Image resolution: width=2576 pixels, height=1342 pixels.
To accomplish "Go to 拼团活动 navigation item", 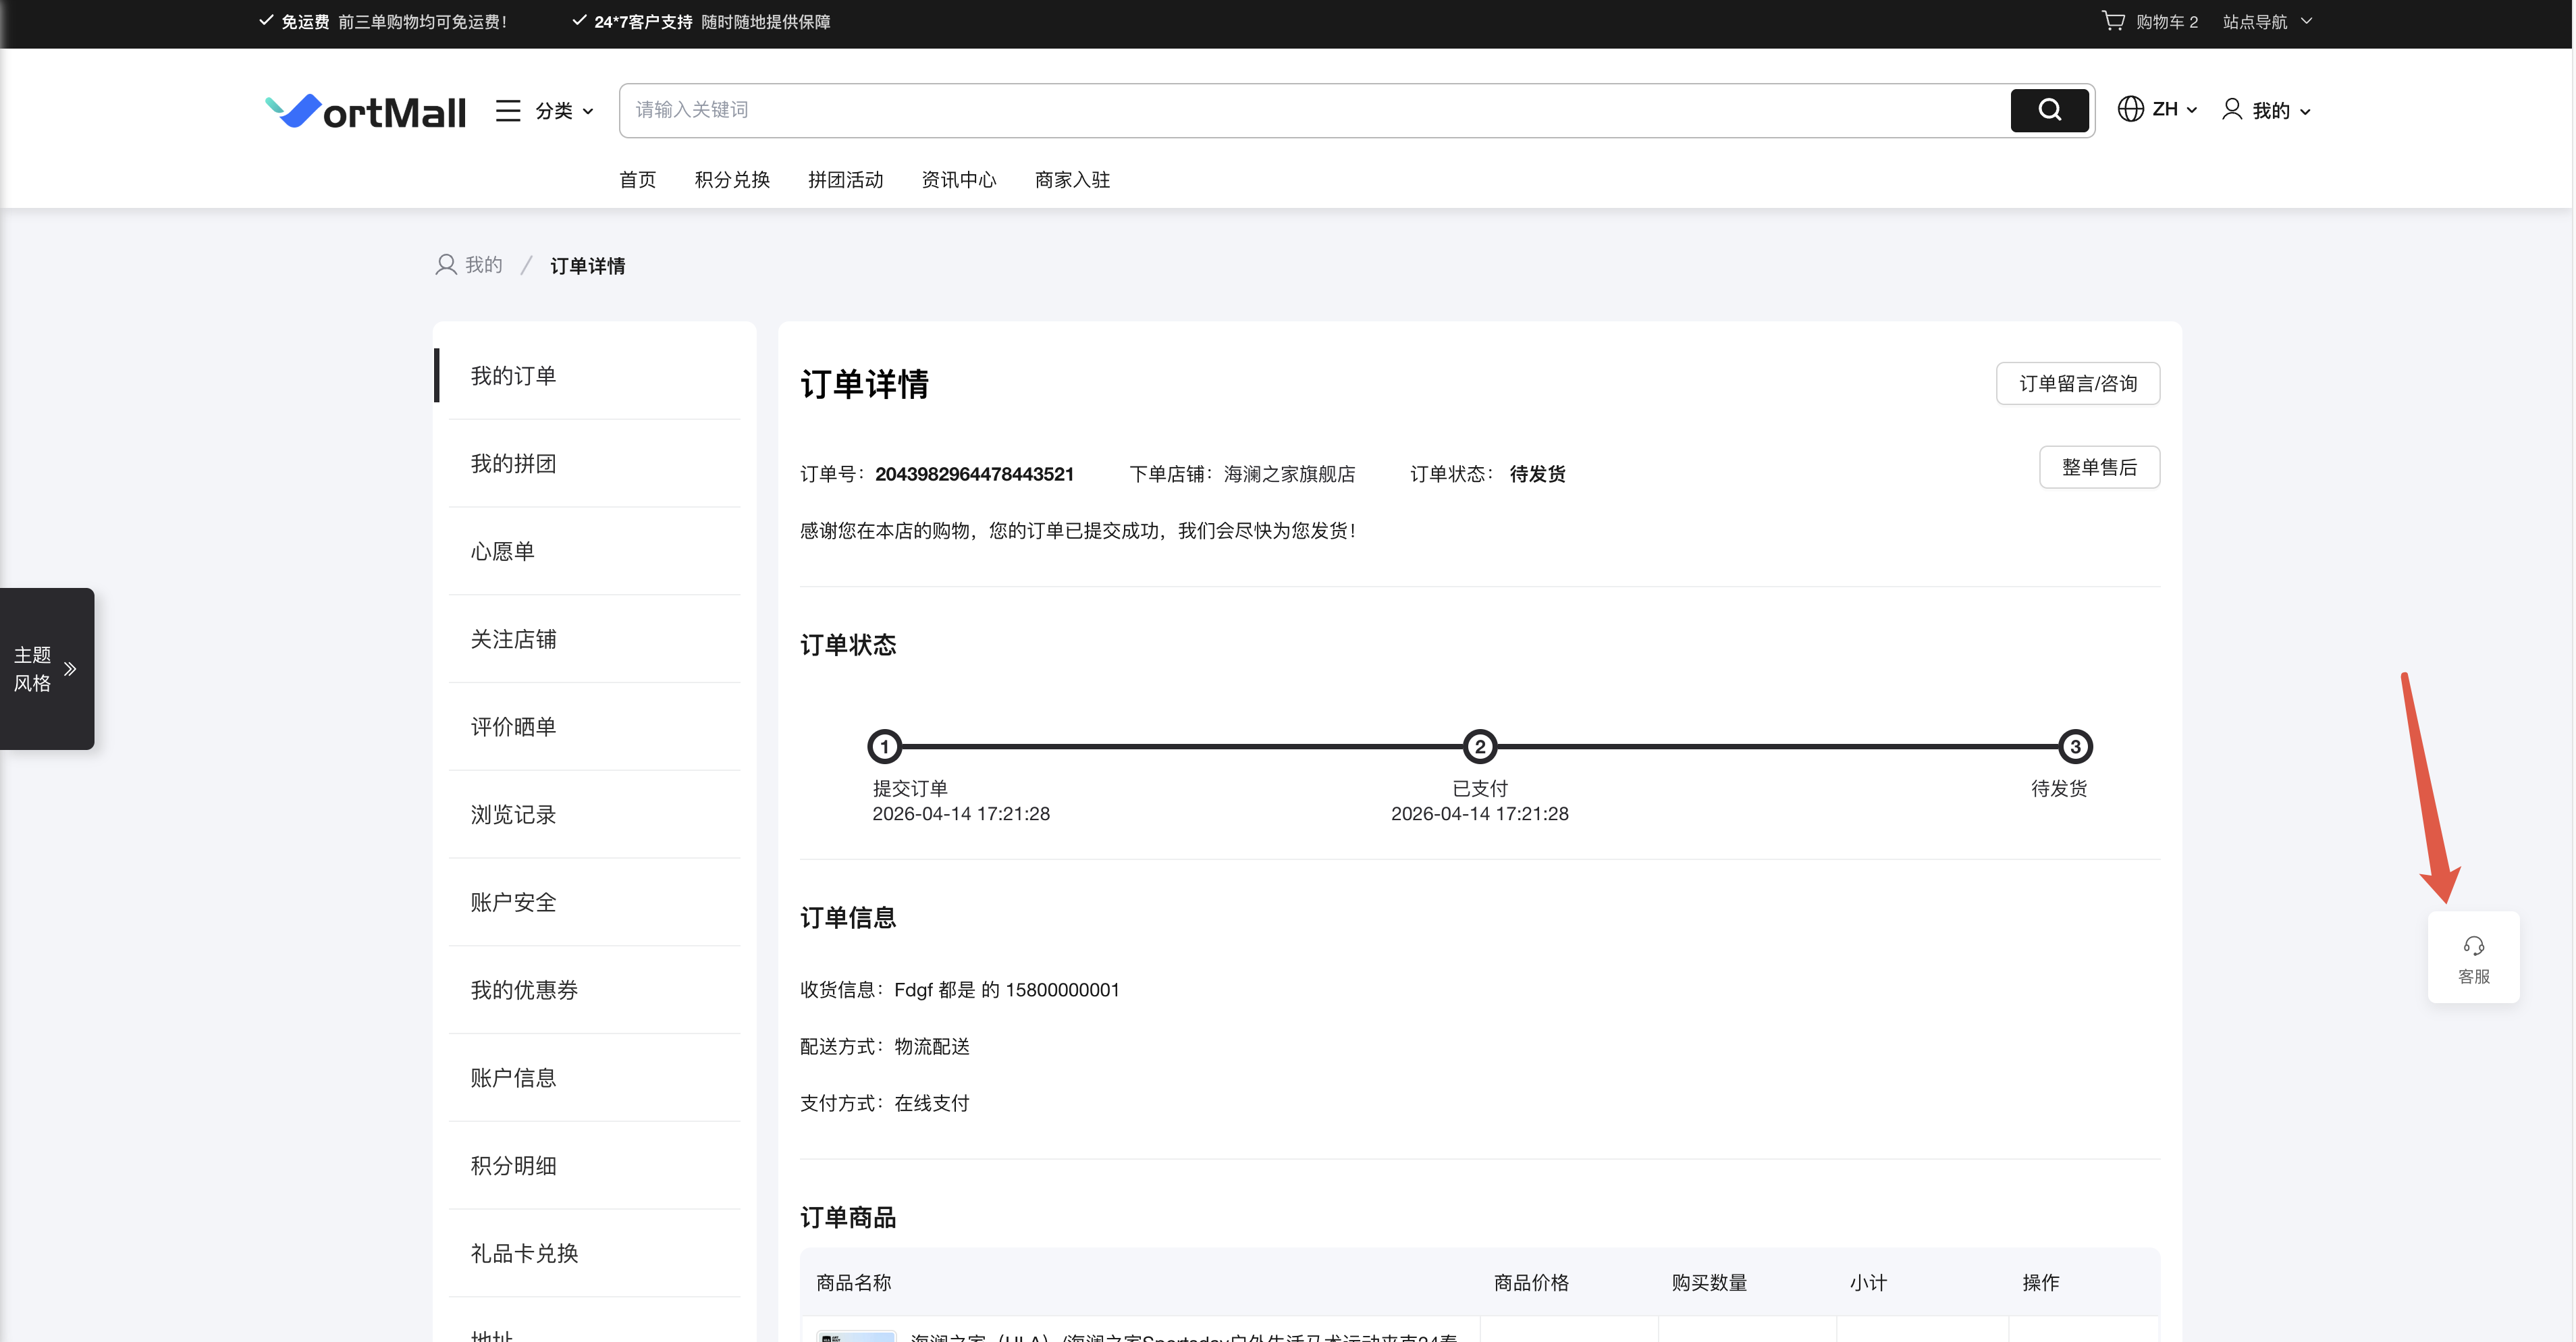I will [845, 179].
